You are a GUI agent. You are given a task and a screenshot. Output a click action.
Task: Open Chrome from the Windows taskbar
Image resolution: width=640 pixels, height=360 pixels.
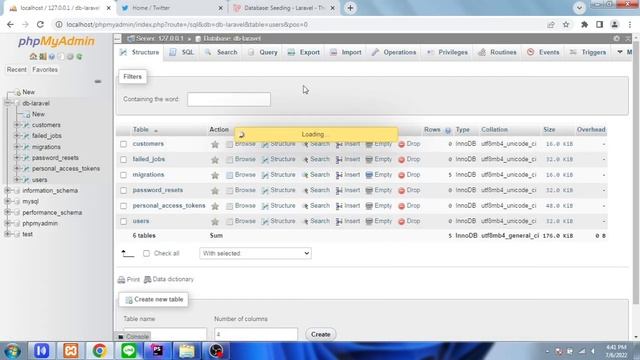(99, 351)
